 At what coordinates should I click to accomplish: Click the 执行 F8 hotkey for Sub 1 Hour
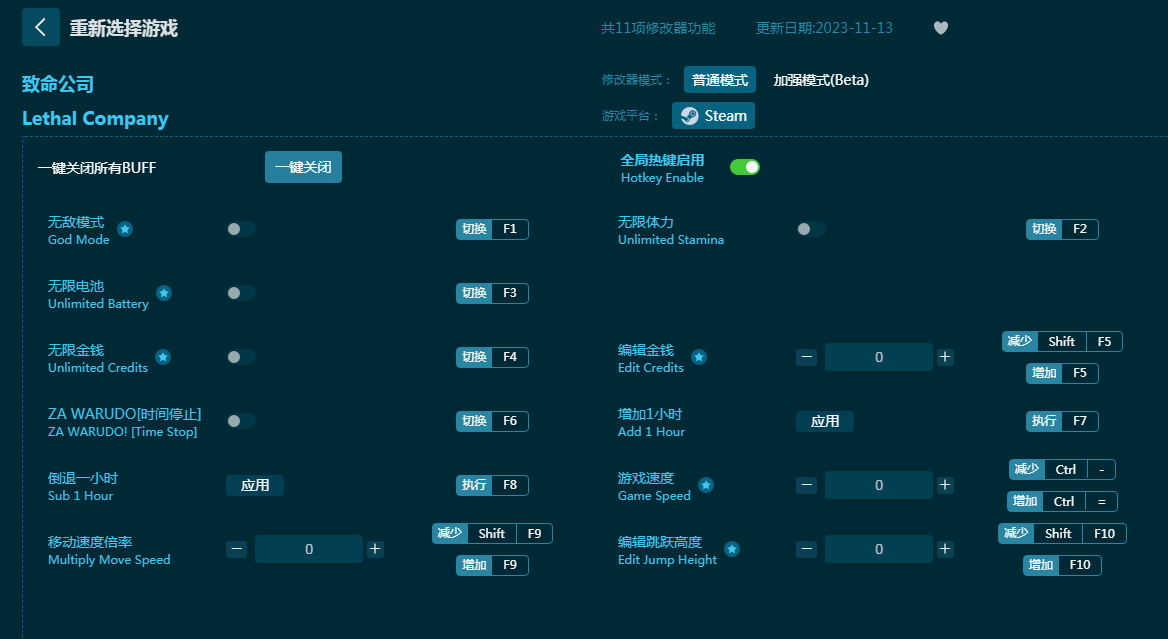(492, 485)
